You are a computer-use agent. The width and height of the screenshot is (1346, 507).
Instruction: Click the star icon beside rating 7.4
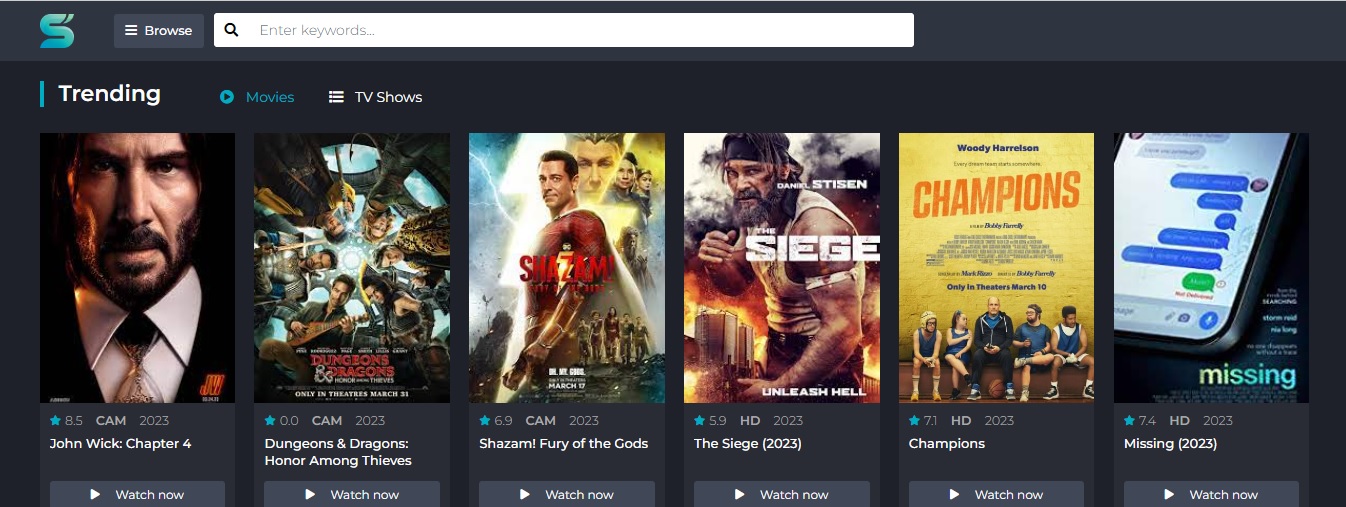pyautogui.click(x=1129, y=420)
